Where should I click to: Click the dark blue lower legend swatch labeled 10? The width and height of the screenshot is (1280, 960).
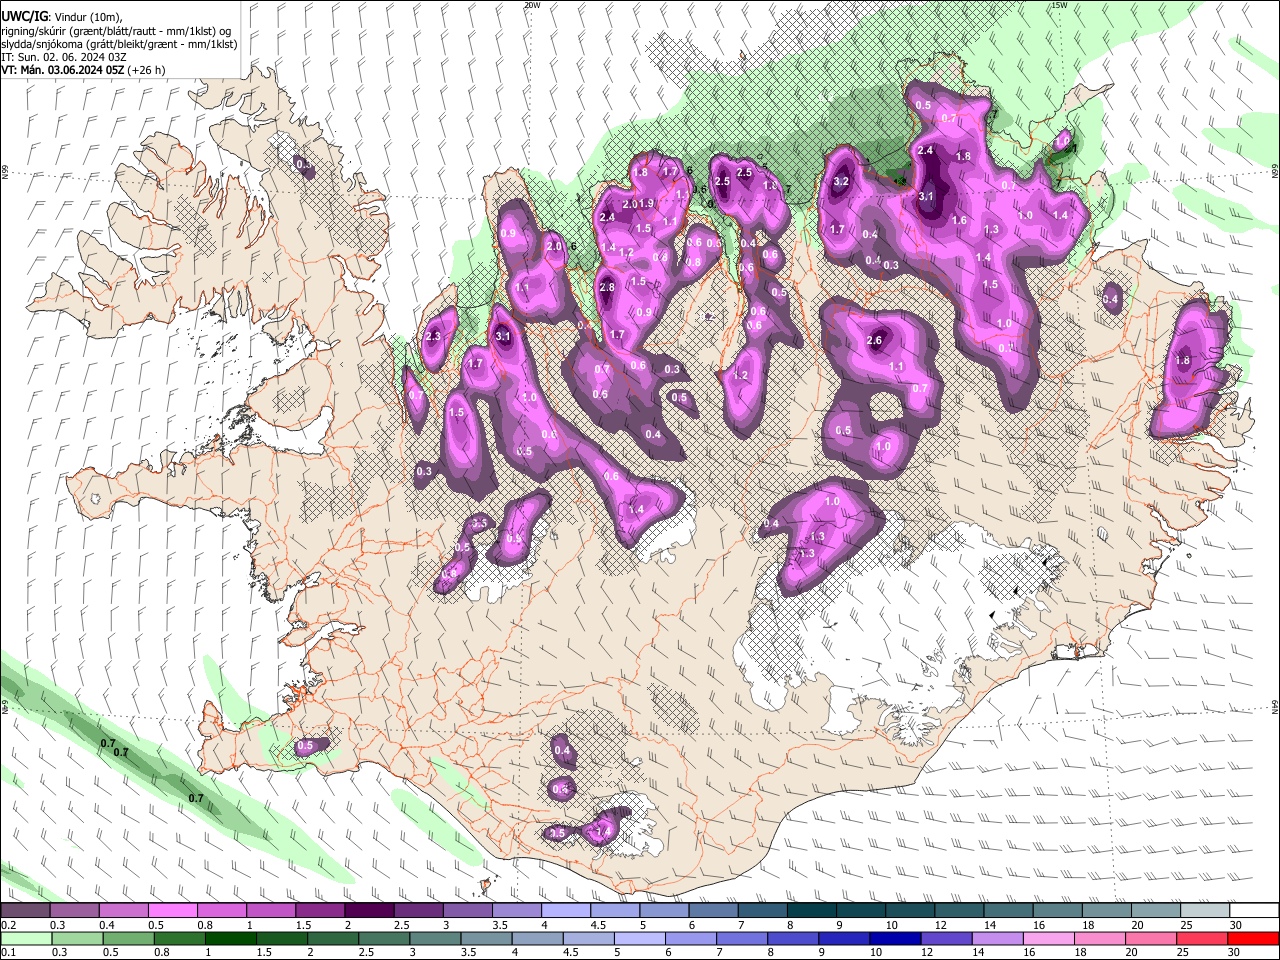(x=895, y=938)
